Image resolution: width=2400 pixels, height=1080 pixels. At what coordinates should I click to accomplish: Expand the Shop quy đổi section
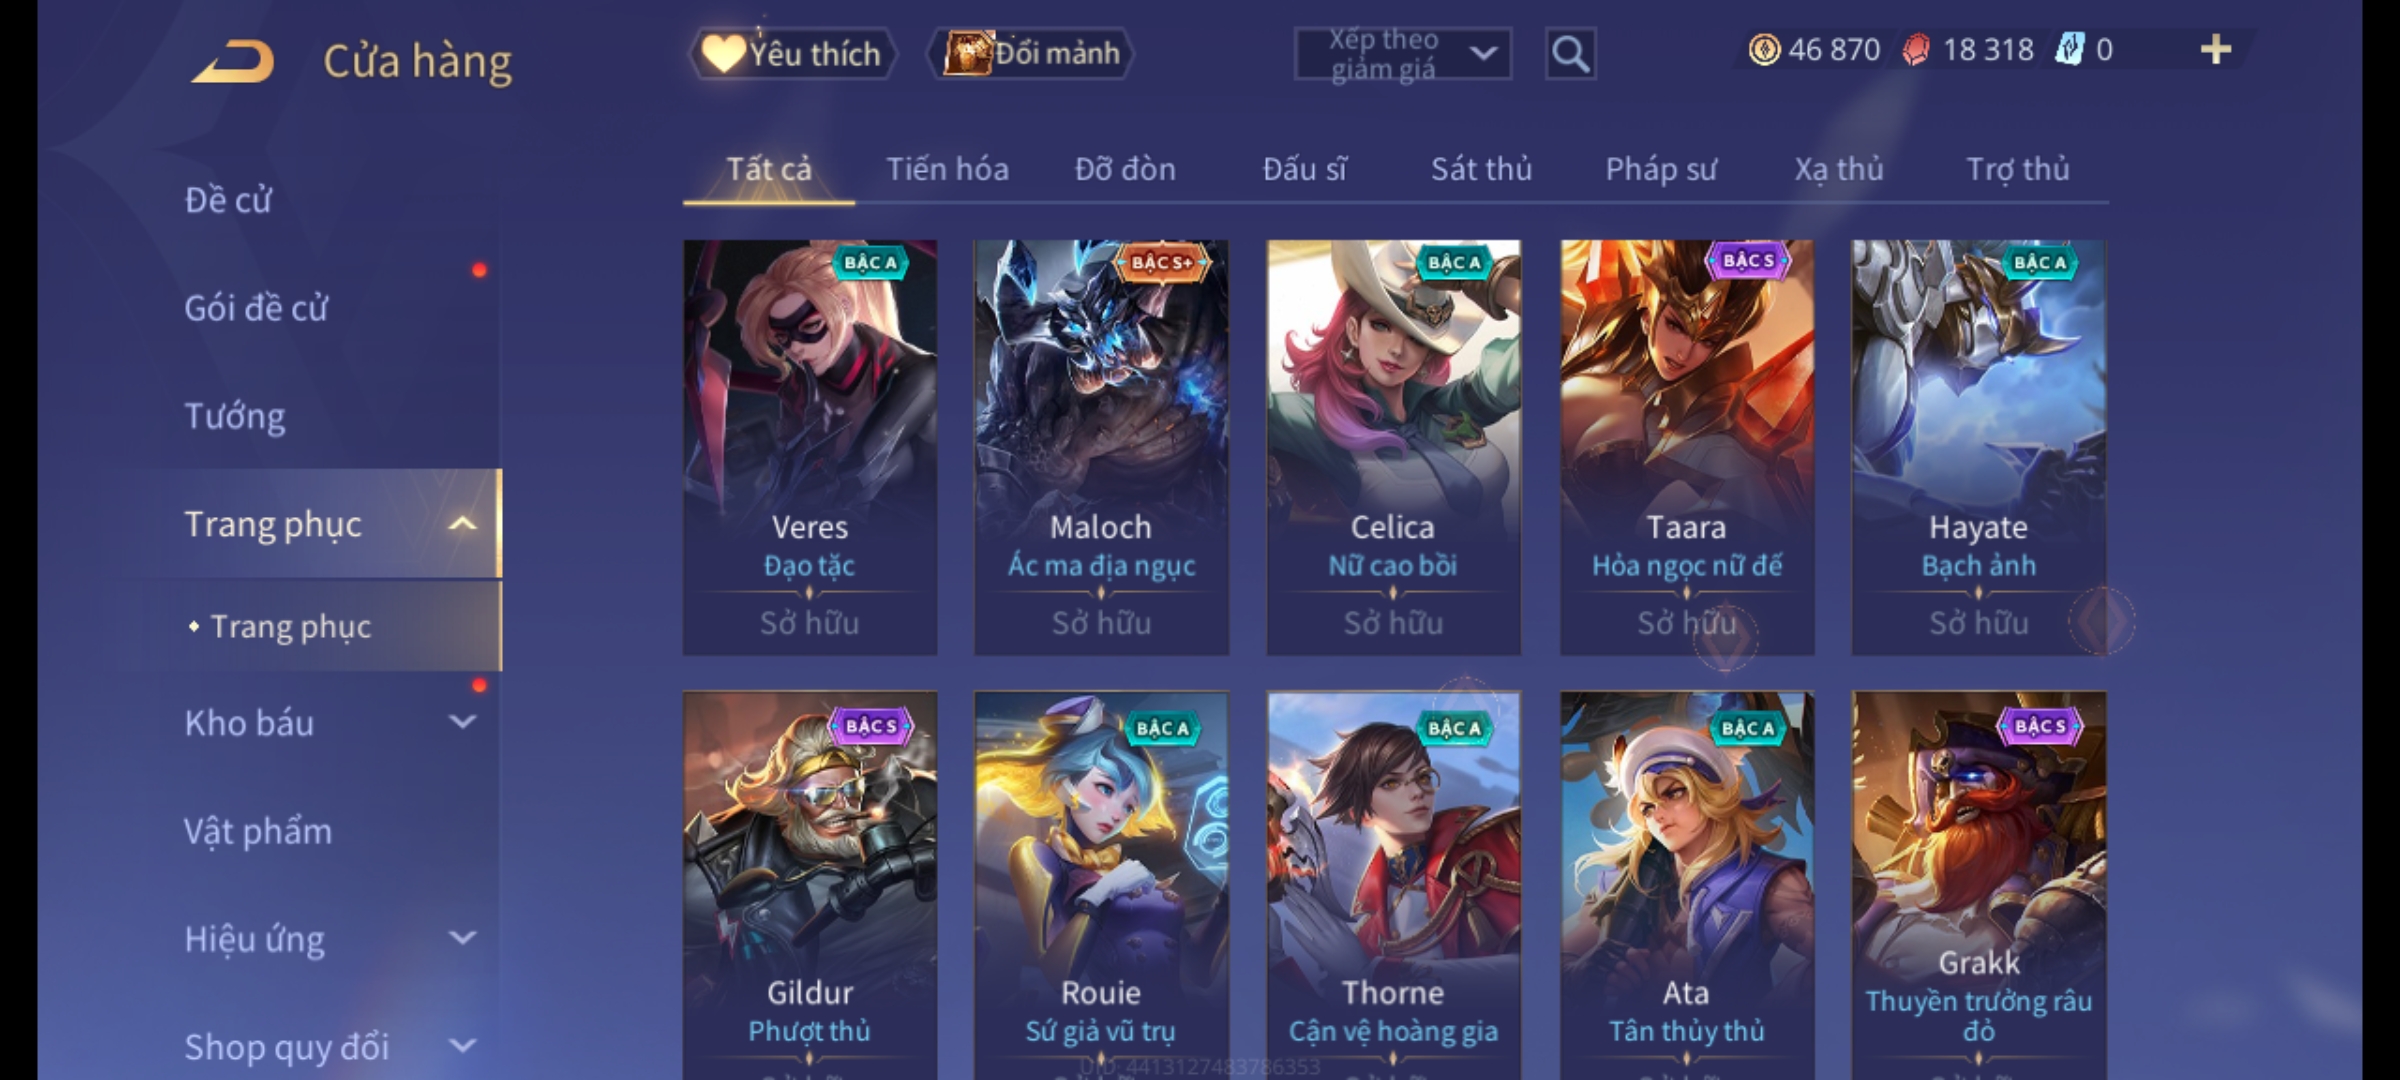click(x=462, y=1046)
